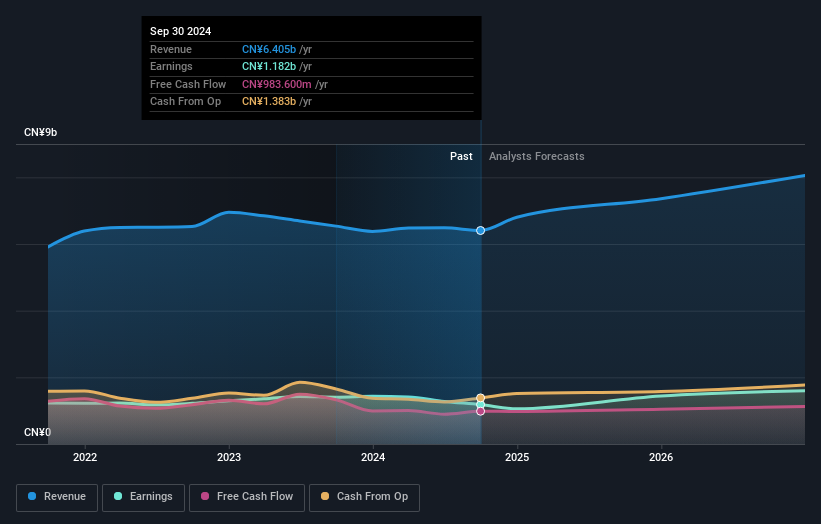Toggle the Revenue legend series
Viewport: 821px width, 524px height.
pyautogui.click(x=57, y=497)
